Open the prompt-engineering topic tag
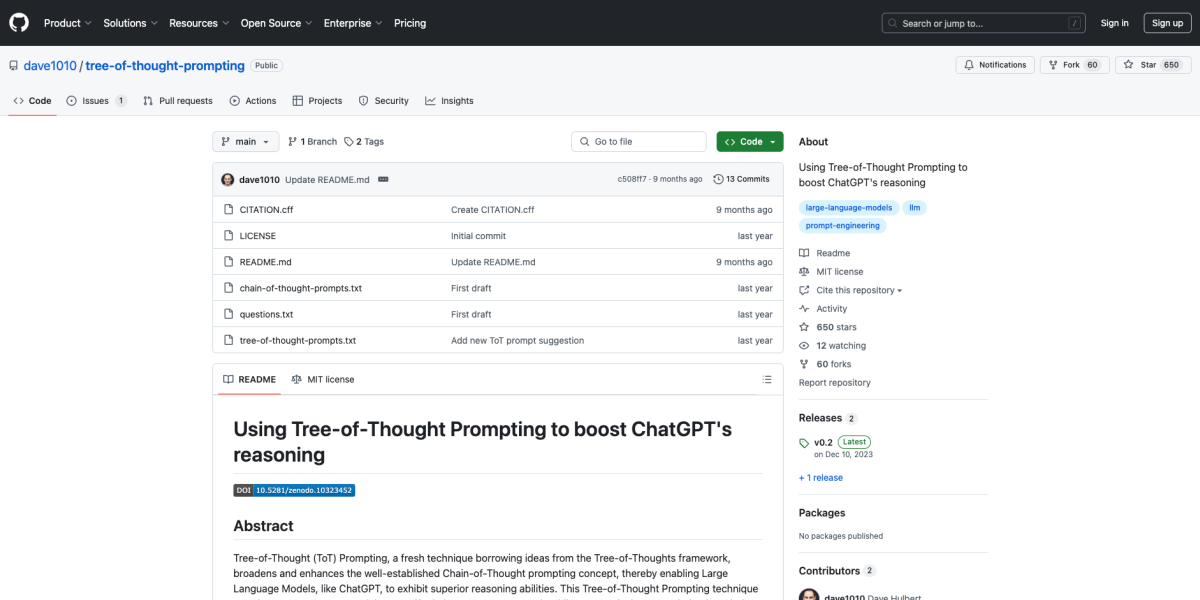Image resolution: width=1200 pixels, height=600 pixels. [843, 226]
